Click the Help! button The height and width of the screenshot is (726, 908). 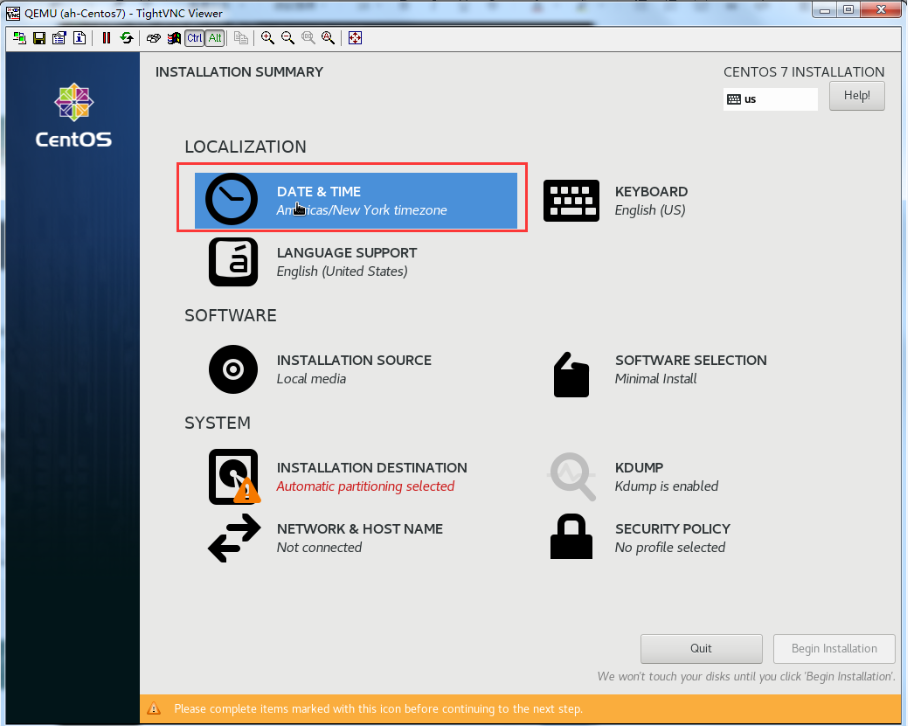(x=857, y=96)
